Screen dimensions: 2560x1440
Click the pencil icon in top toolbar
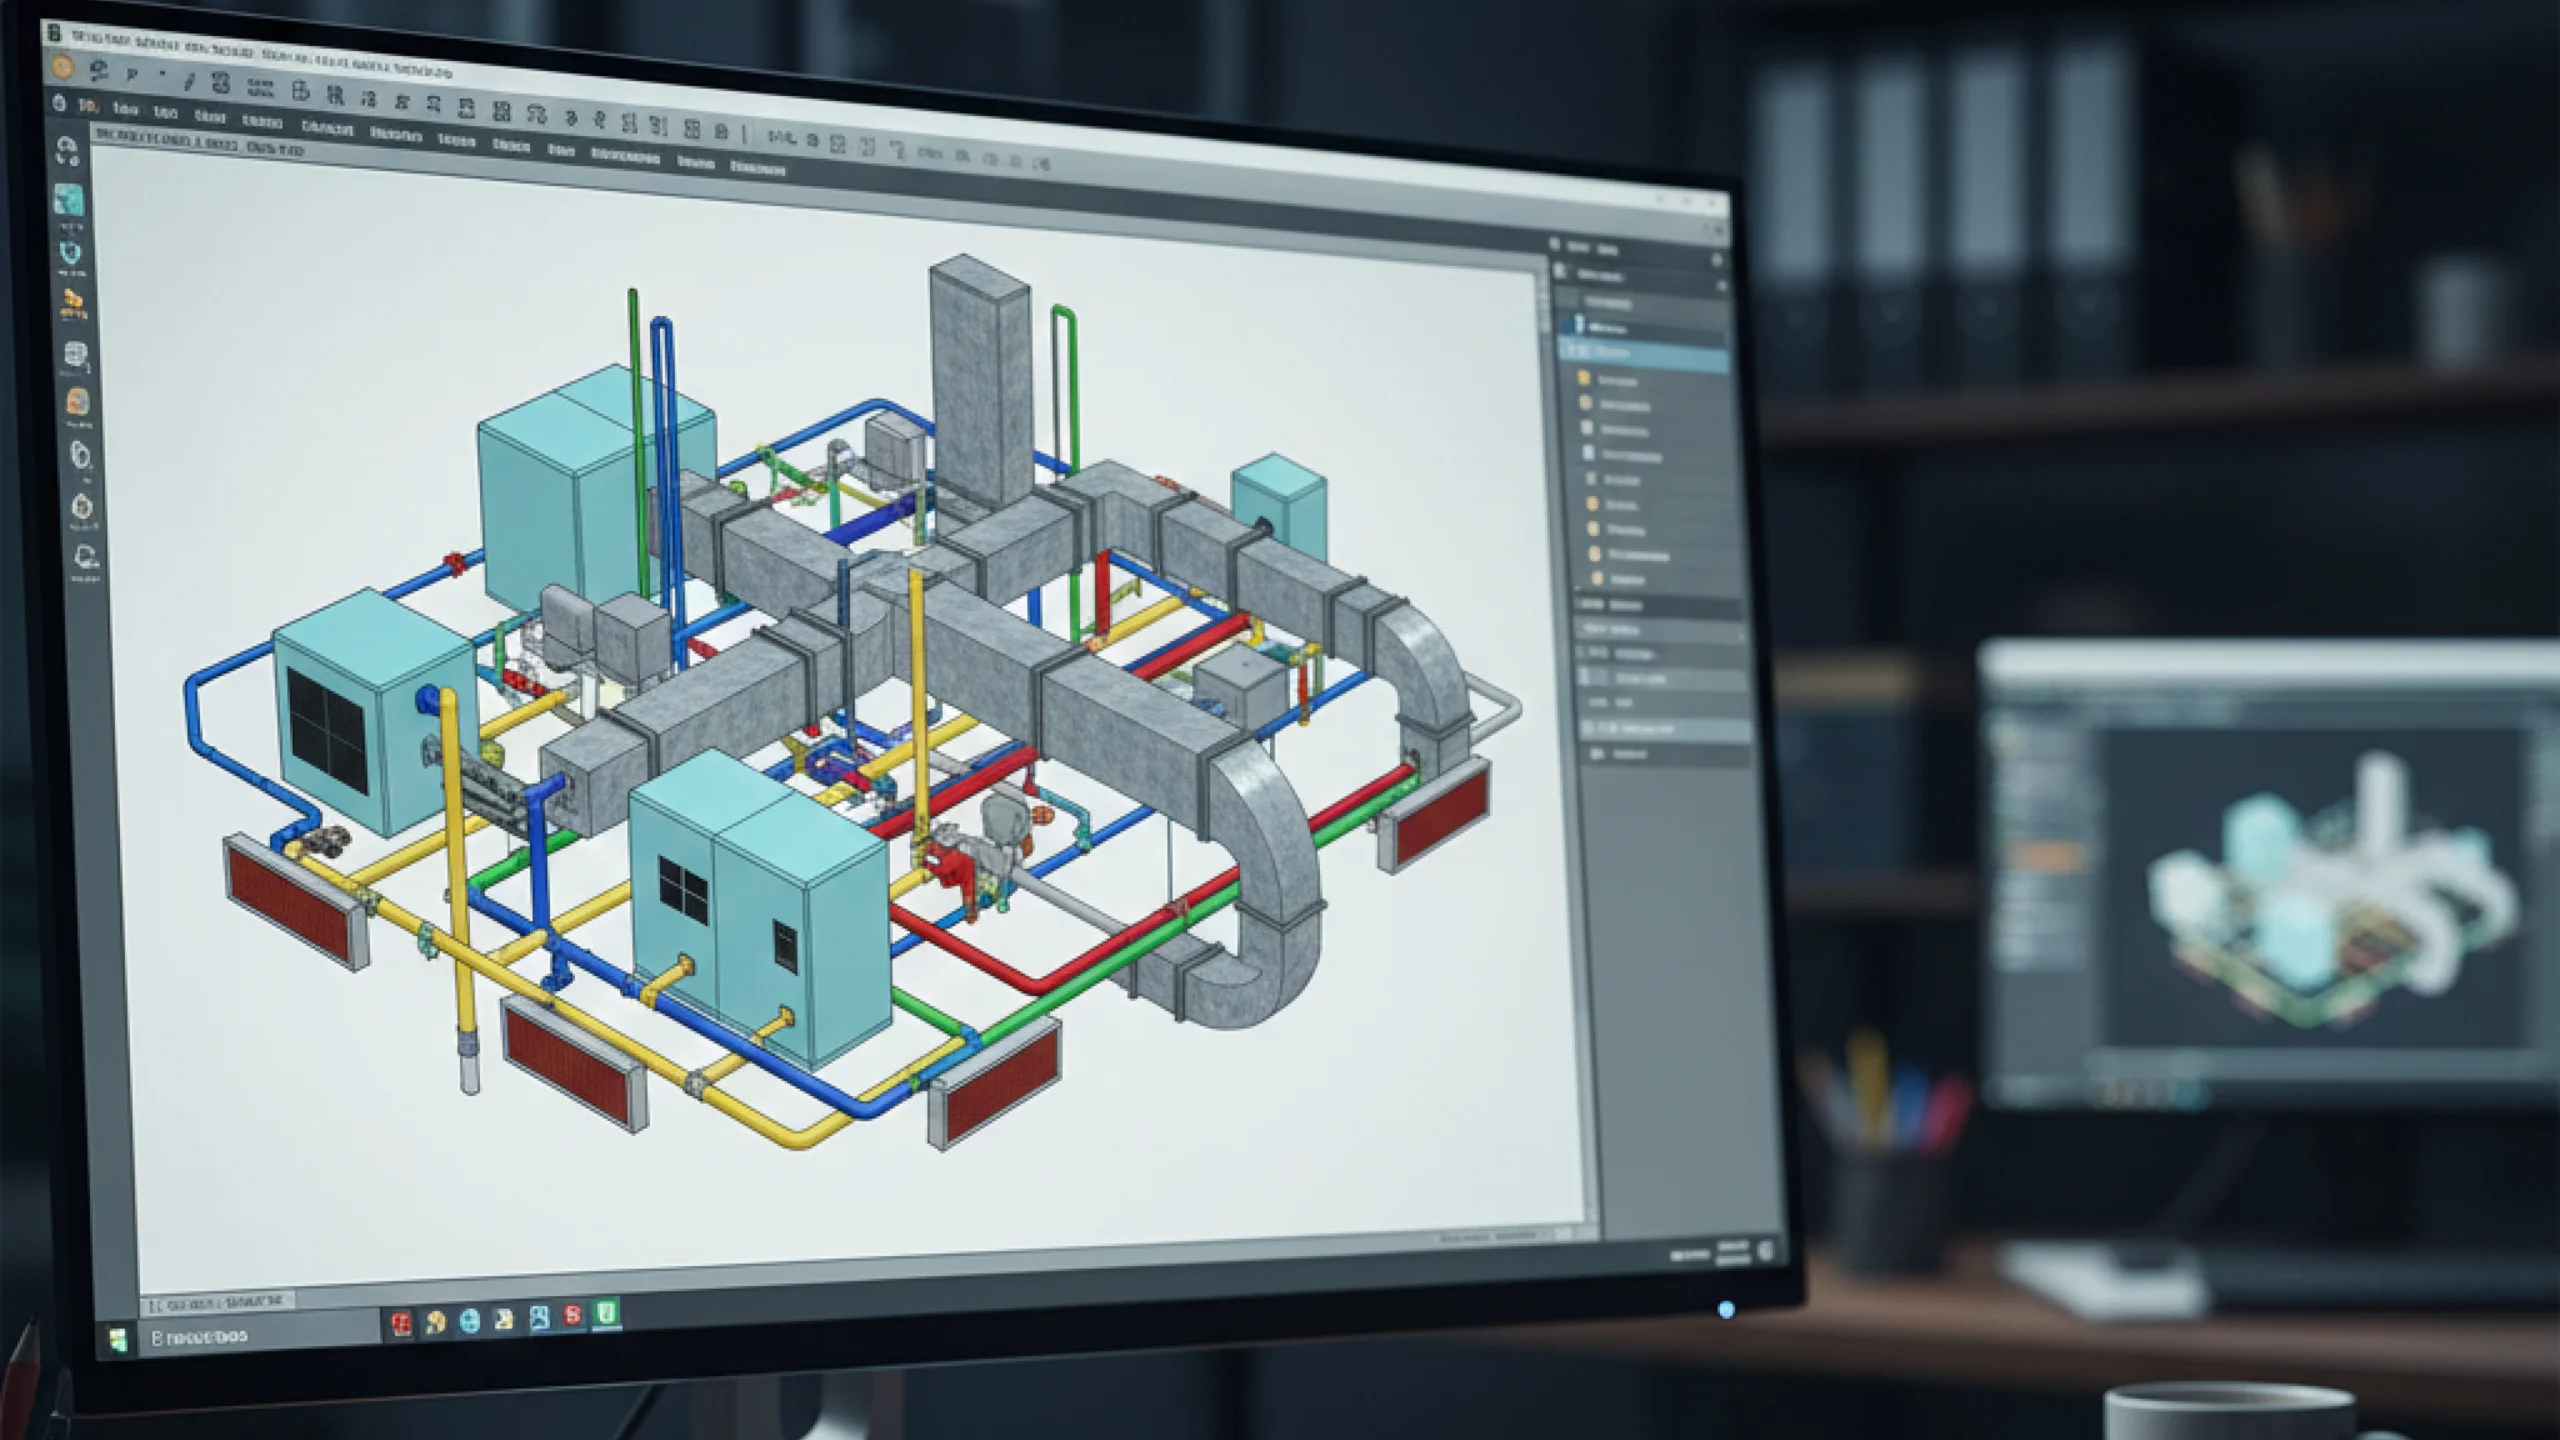(189, 82)
